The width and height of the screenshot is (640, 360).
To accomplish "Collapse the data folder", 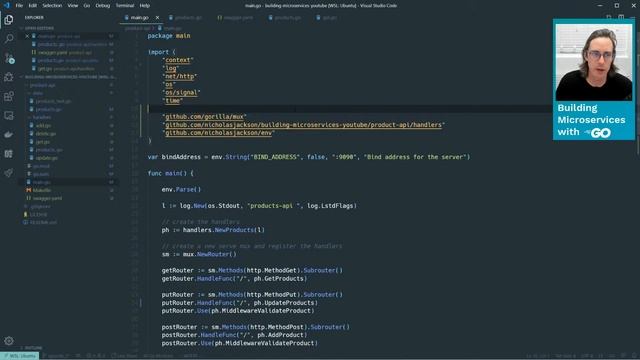I will click(x=38, y=93).
